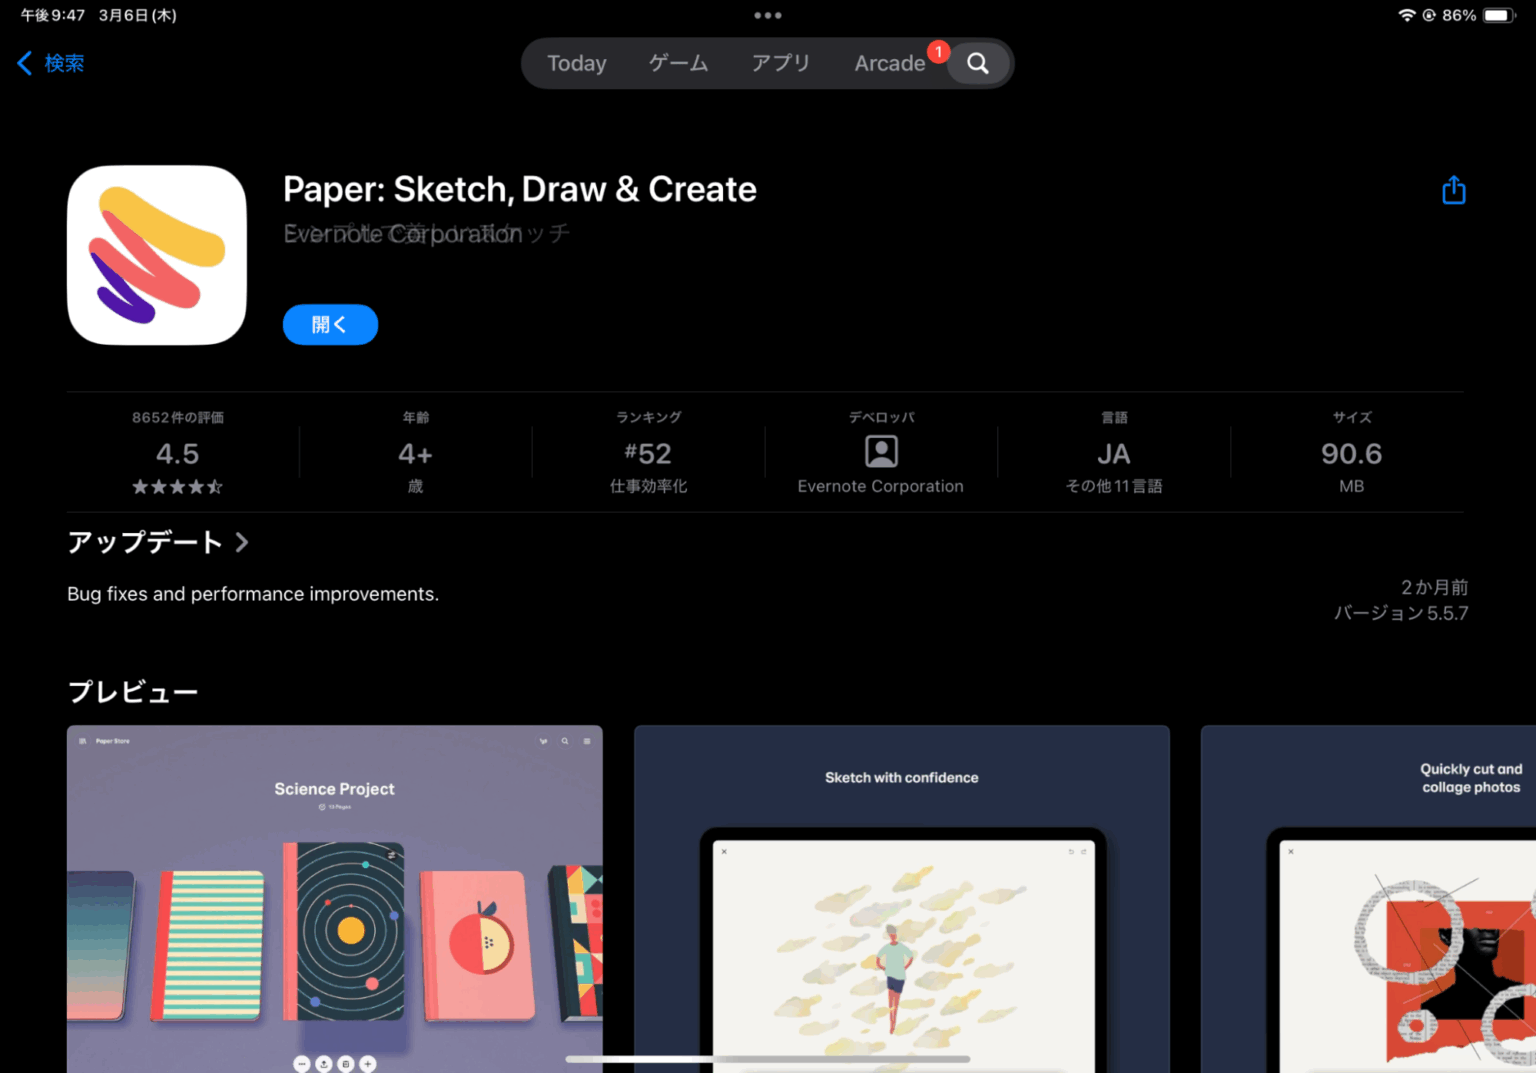1536x1073 pixels.
Task: Switch to the ゲーム tab
Action: pos(678,63)
